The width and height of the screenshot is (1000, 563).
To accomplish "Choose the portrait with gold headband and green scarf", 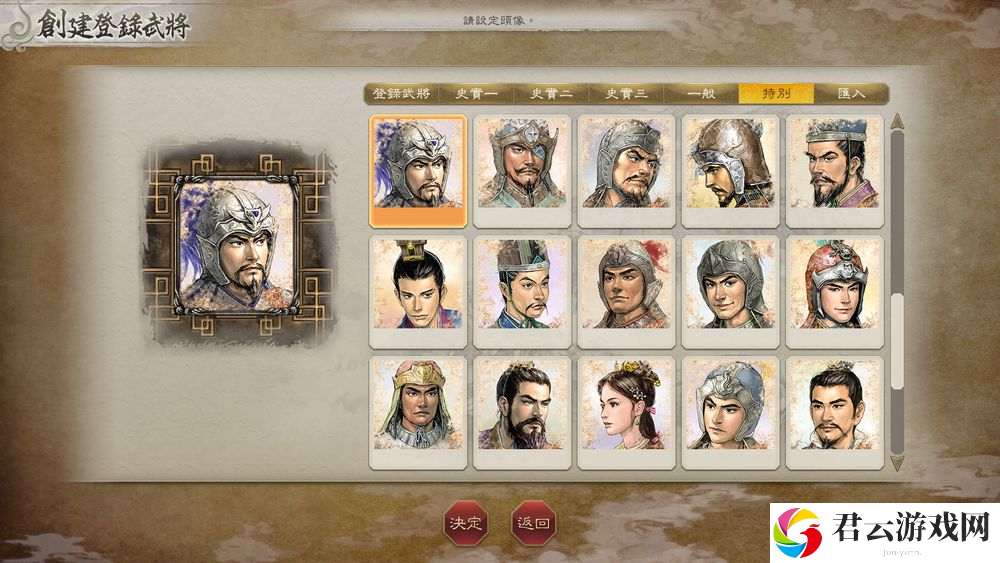I will pos(418,413).
